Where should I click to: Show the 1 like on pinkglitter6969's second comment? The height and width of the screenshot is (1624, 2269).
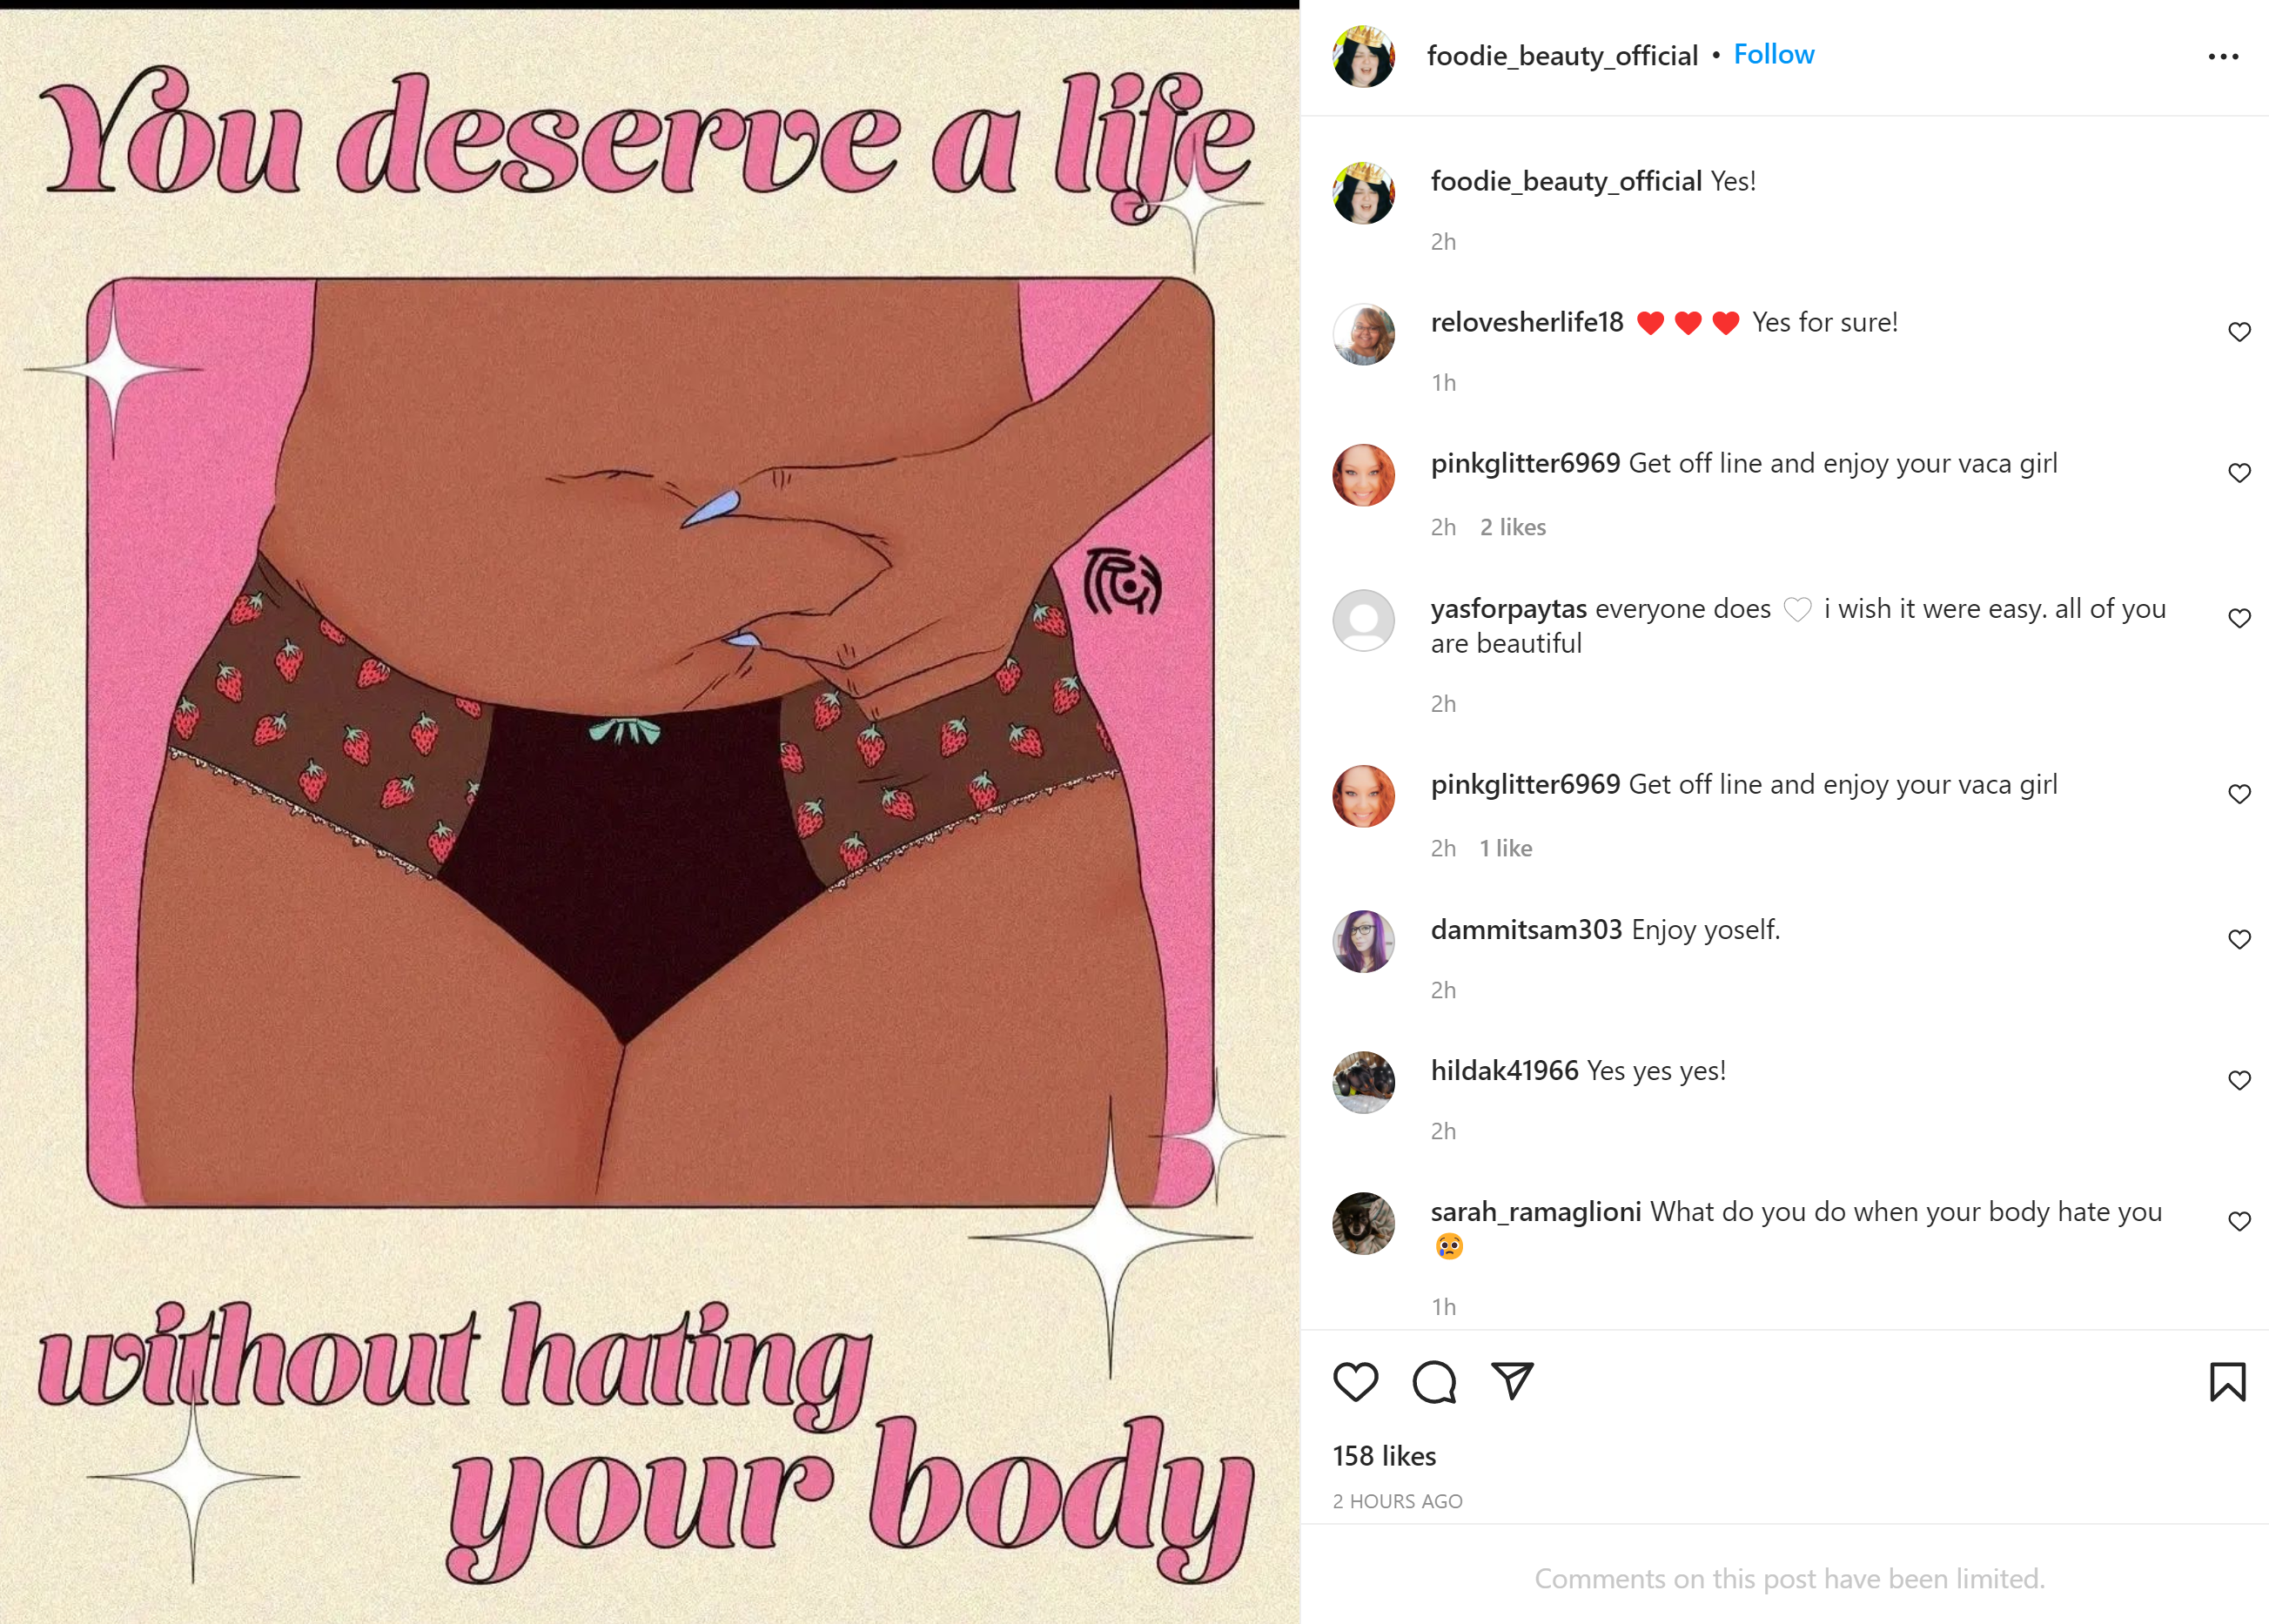[x=1505, y=848]
